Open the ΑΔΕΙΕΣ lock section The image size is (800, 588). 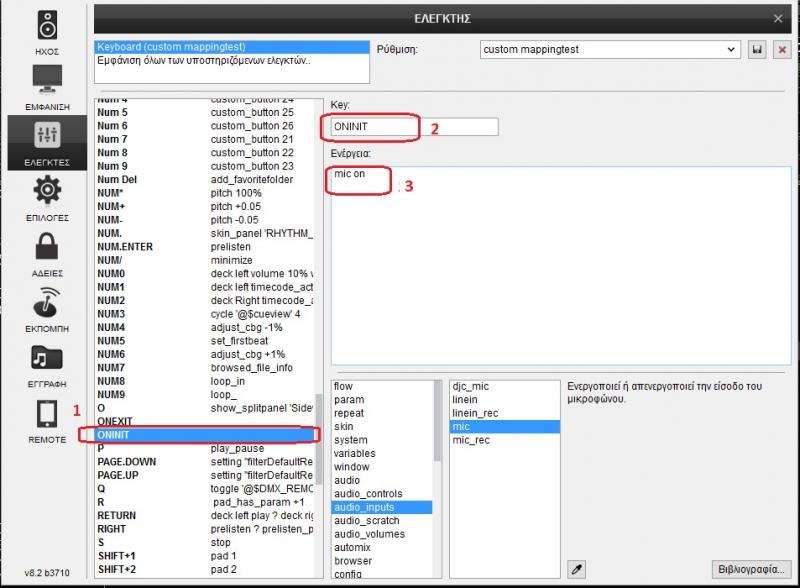(46, 251)
